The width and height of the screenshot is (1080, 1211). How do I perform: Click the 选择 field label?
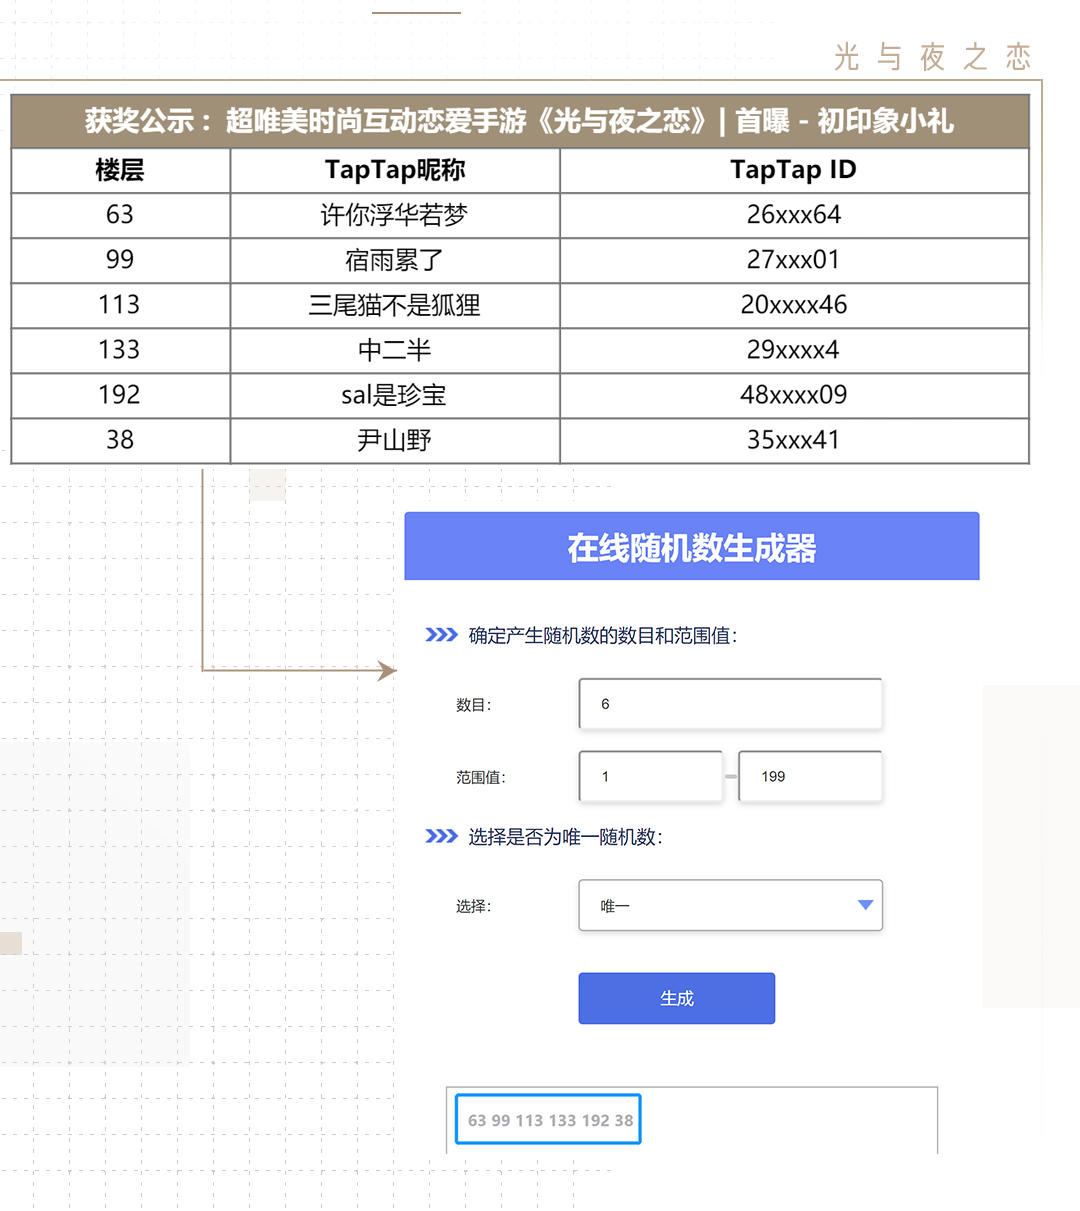point(474,906)
